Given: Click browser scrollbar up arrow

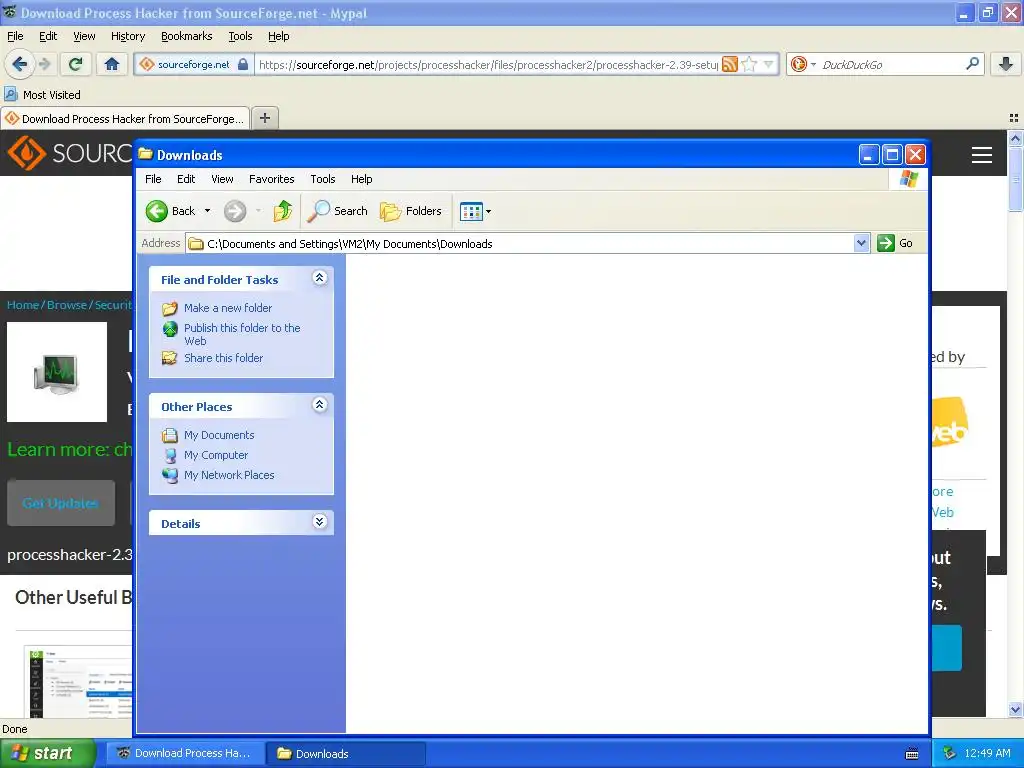Looking at the screenshot, I should pyautogui.click(x=1015, y=138).
